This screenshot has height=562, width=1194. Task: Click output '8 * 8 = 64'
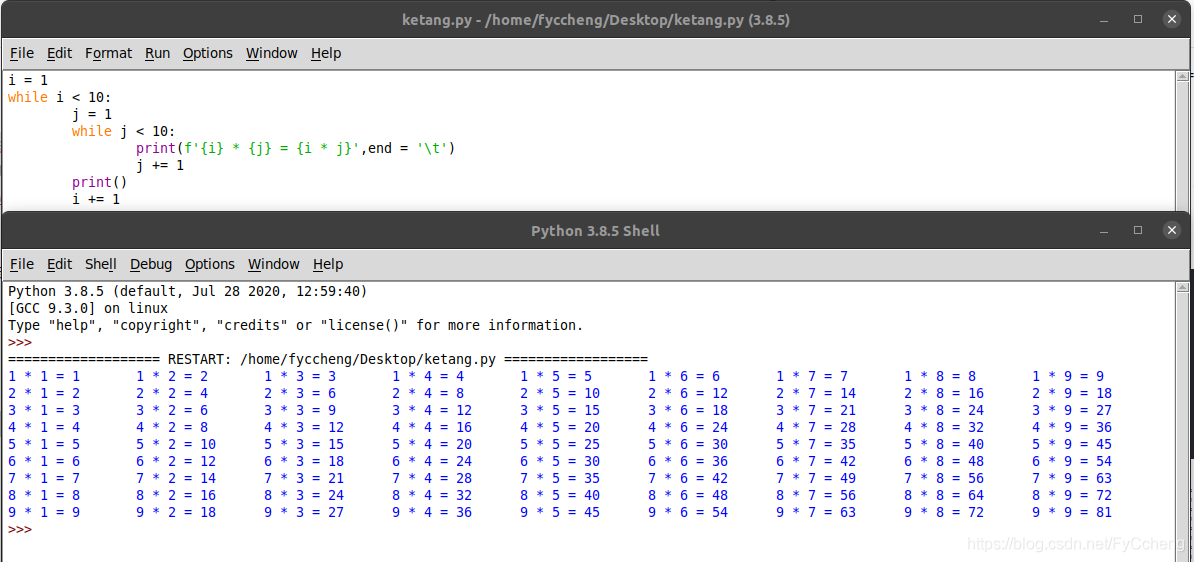pos(944,496)
